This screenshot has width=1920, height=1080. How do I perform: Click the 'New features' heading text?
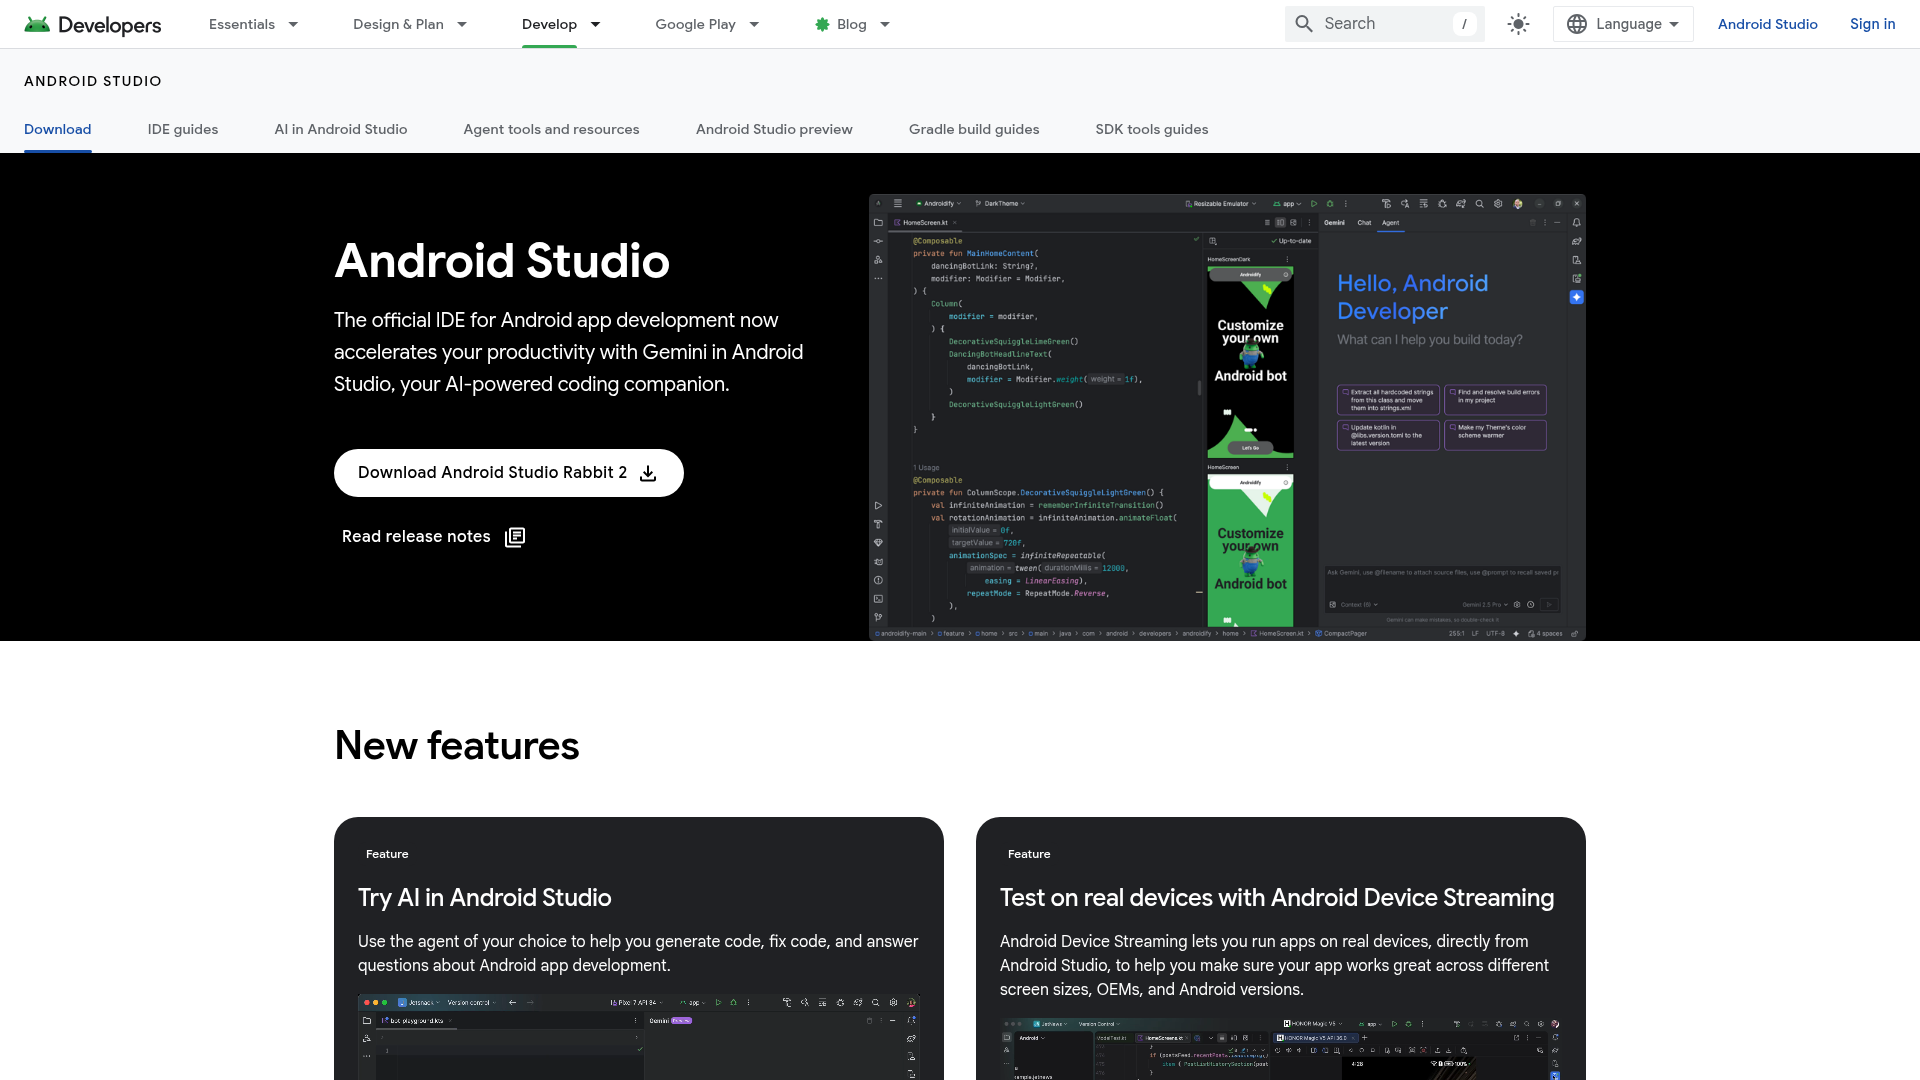point(457,746)
